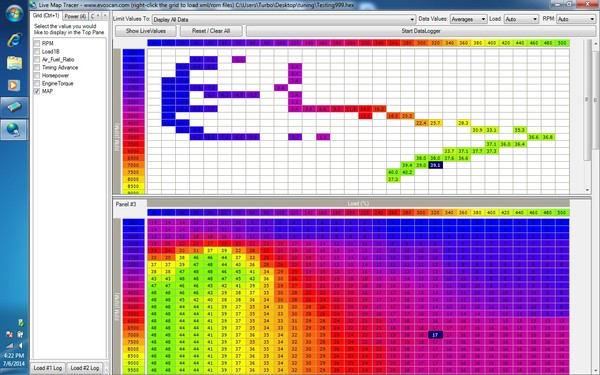
Task: Open the Windows Start orb
Action: coord(14,14)
